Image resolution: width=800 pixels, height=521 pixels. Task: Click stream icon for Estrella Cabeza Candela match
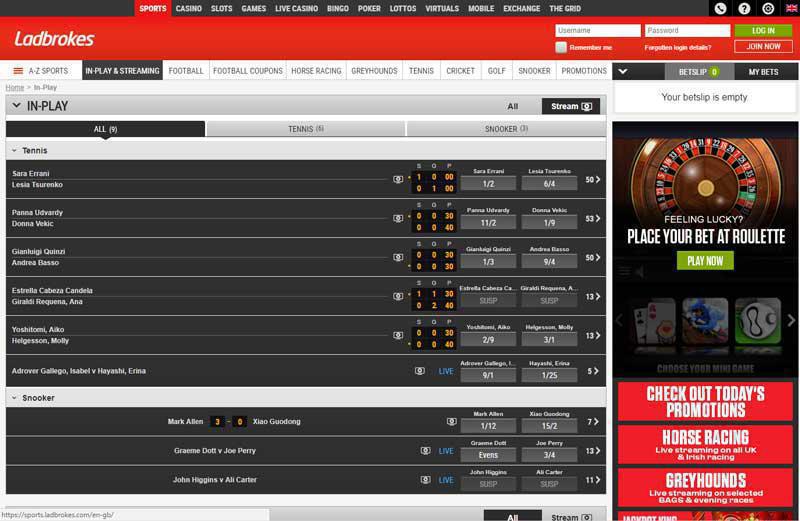[398, 296]
